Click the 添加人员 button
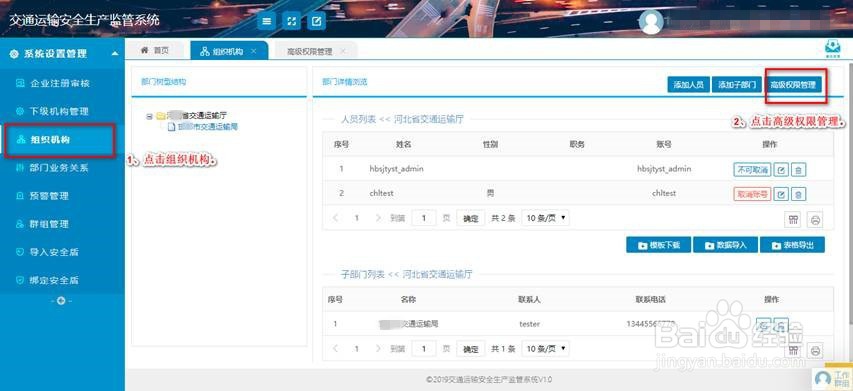 (x=688, y=85)
